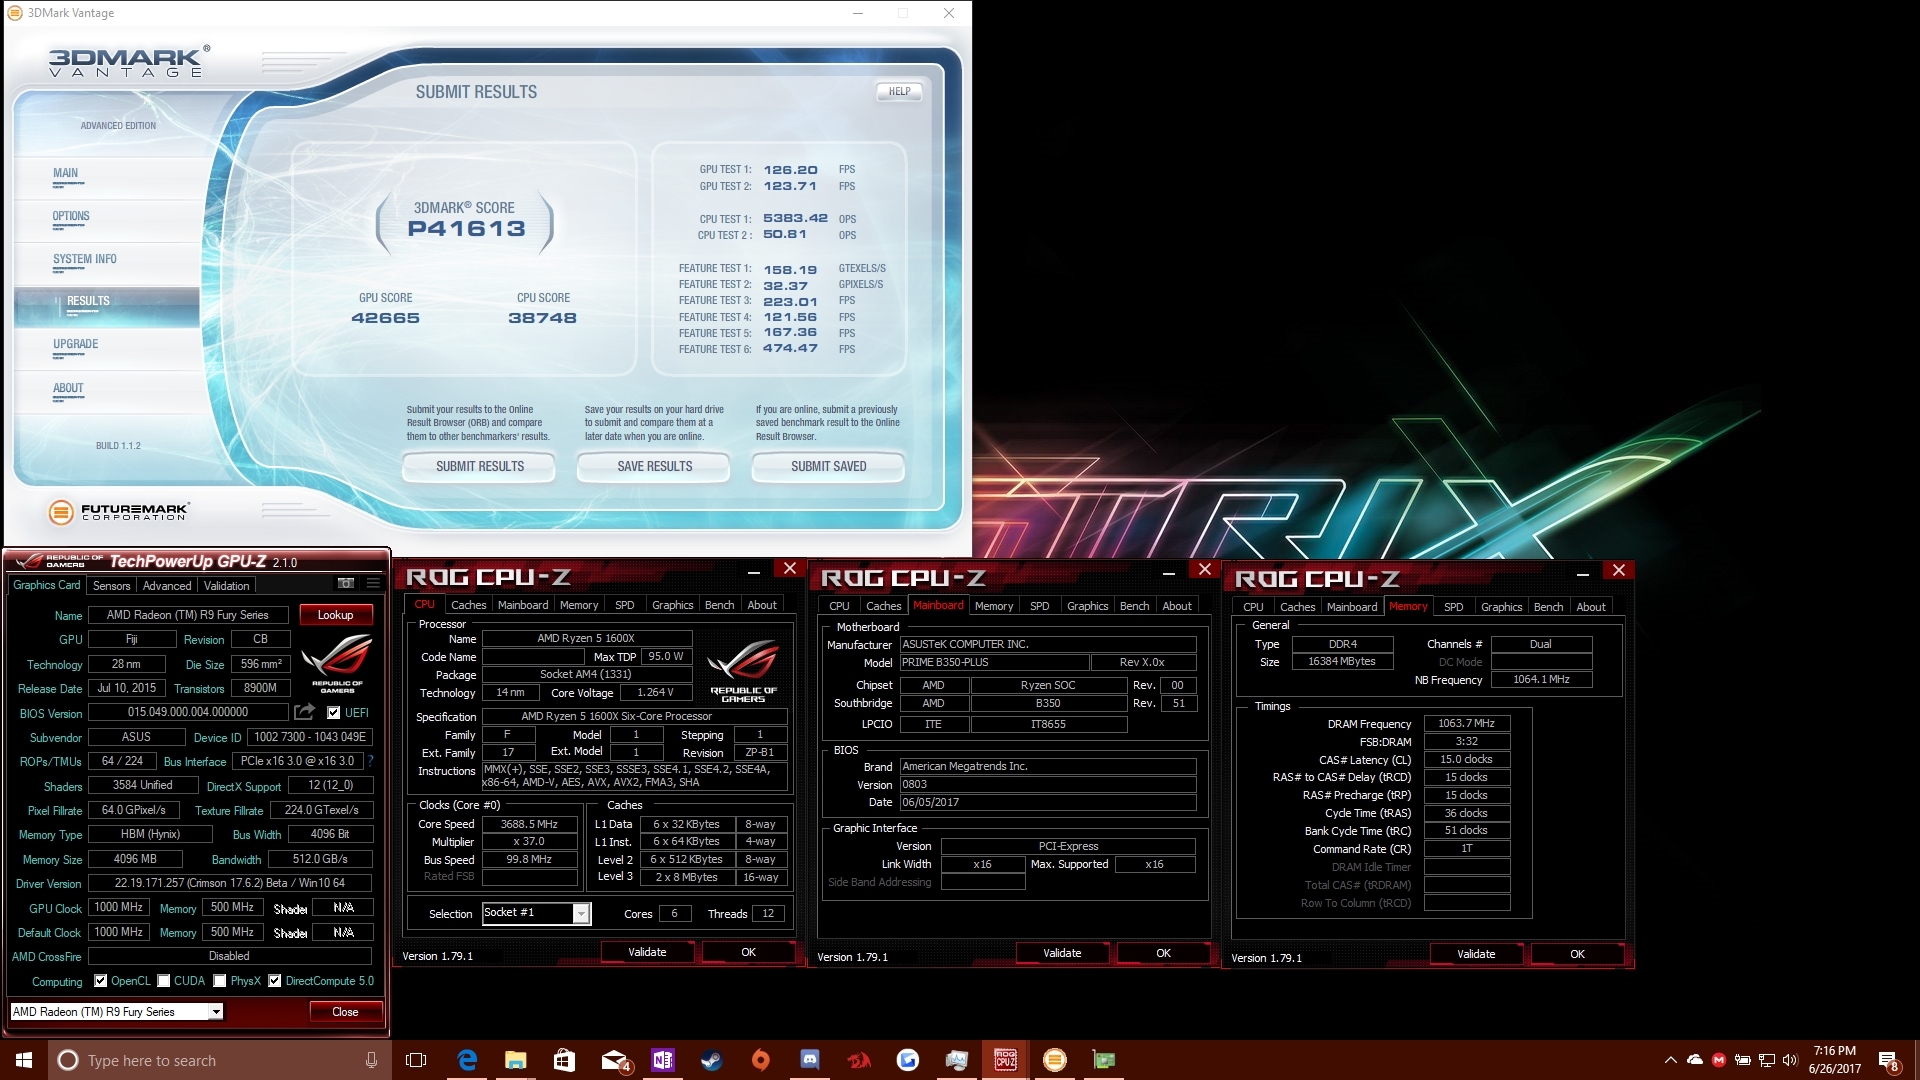Toggle the PhysX checkbox in GPU-Z
Viewport: 1920px width, 1080px height.
(x=220, y=981)
